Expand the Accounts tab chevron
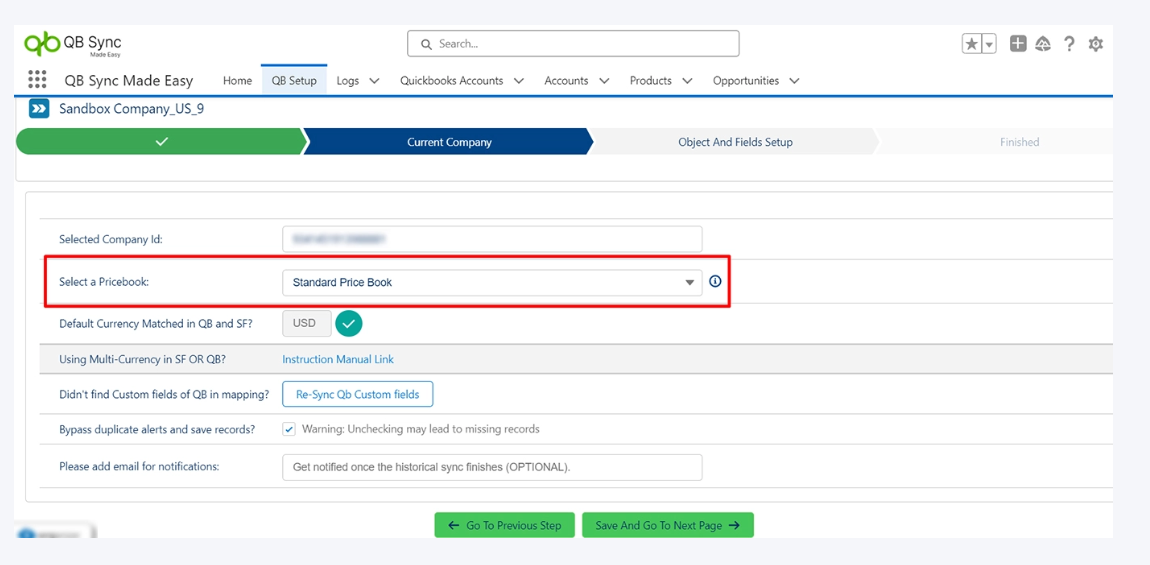Viewport: 1150px width, 565px height. coord(604,81)
